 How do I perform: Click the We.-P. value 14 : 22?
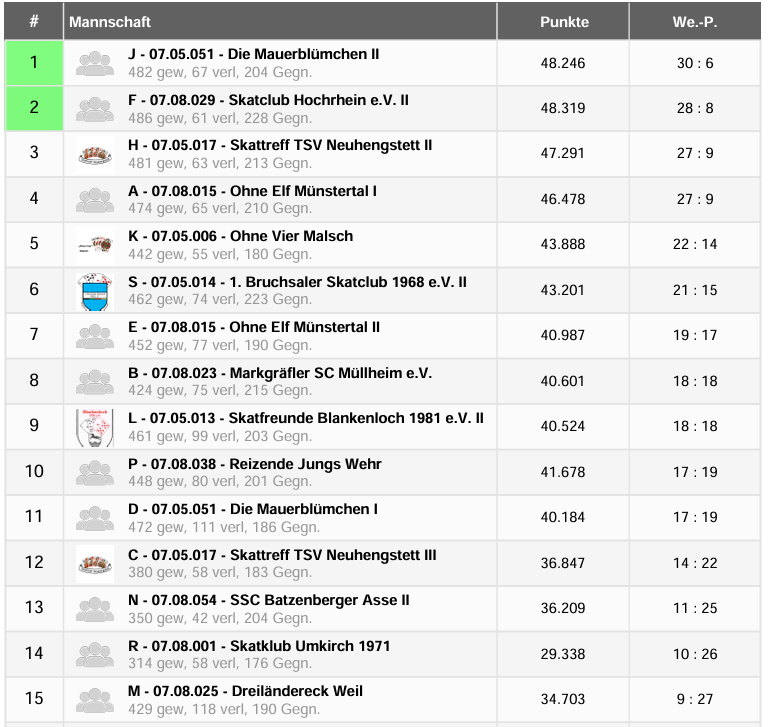click(x=695, y=563)
